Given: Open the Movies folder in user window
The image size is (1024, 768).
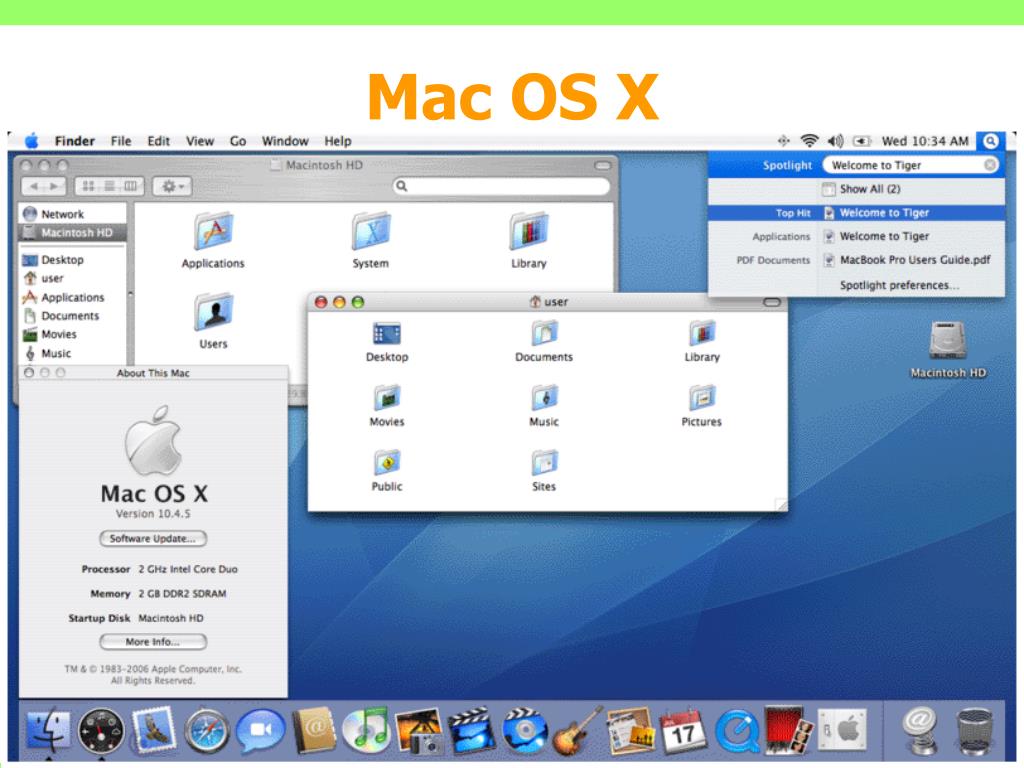Looking at the screenshot, I should click(x=387, y=406).
